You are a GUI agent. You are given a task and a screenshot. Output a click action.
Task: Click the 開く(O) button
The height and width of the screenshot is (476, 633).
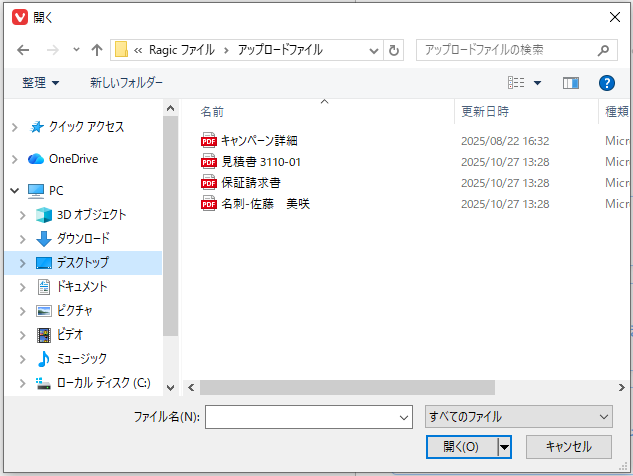click(x=460, y=447)
